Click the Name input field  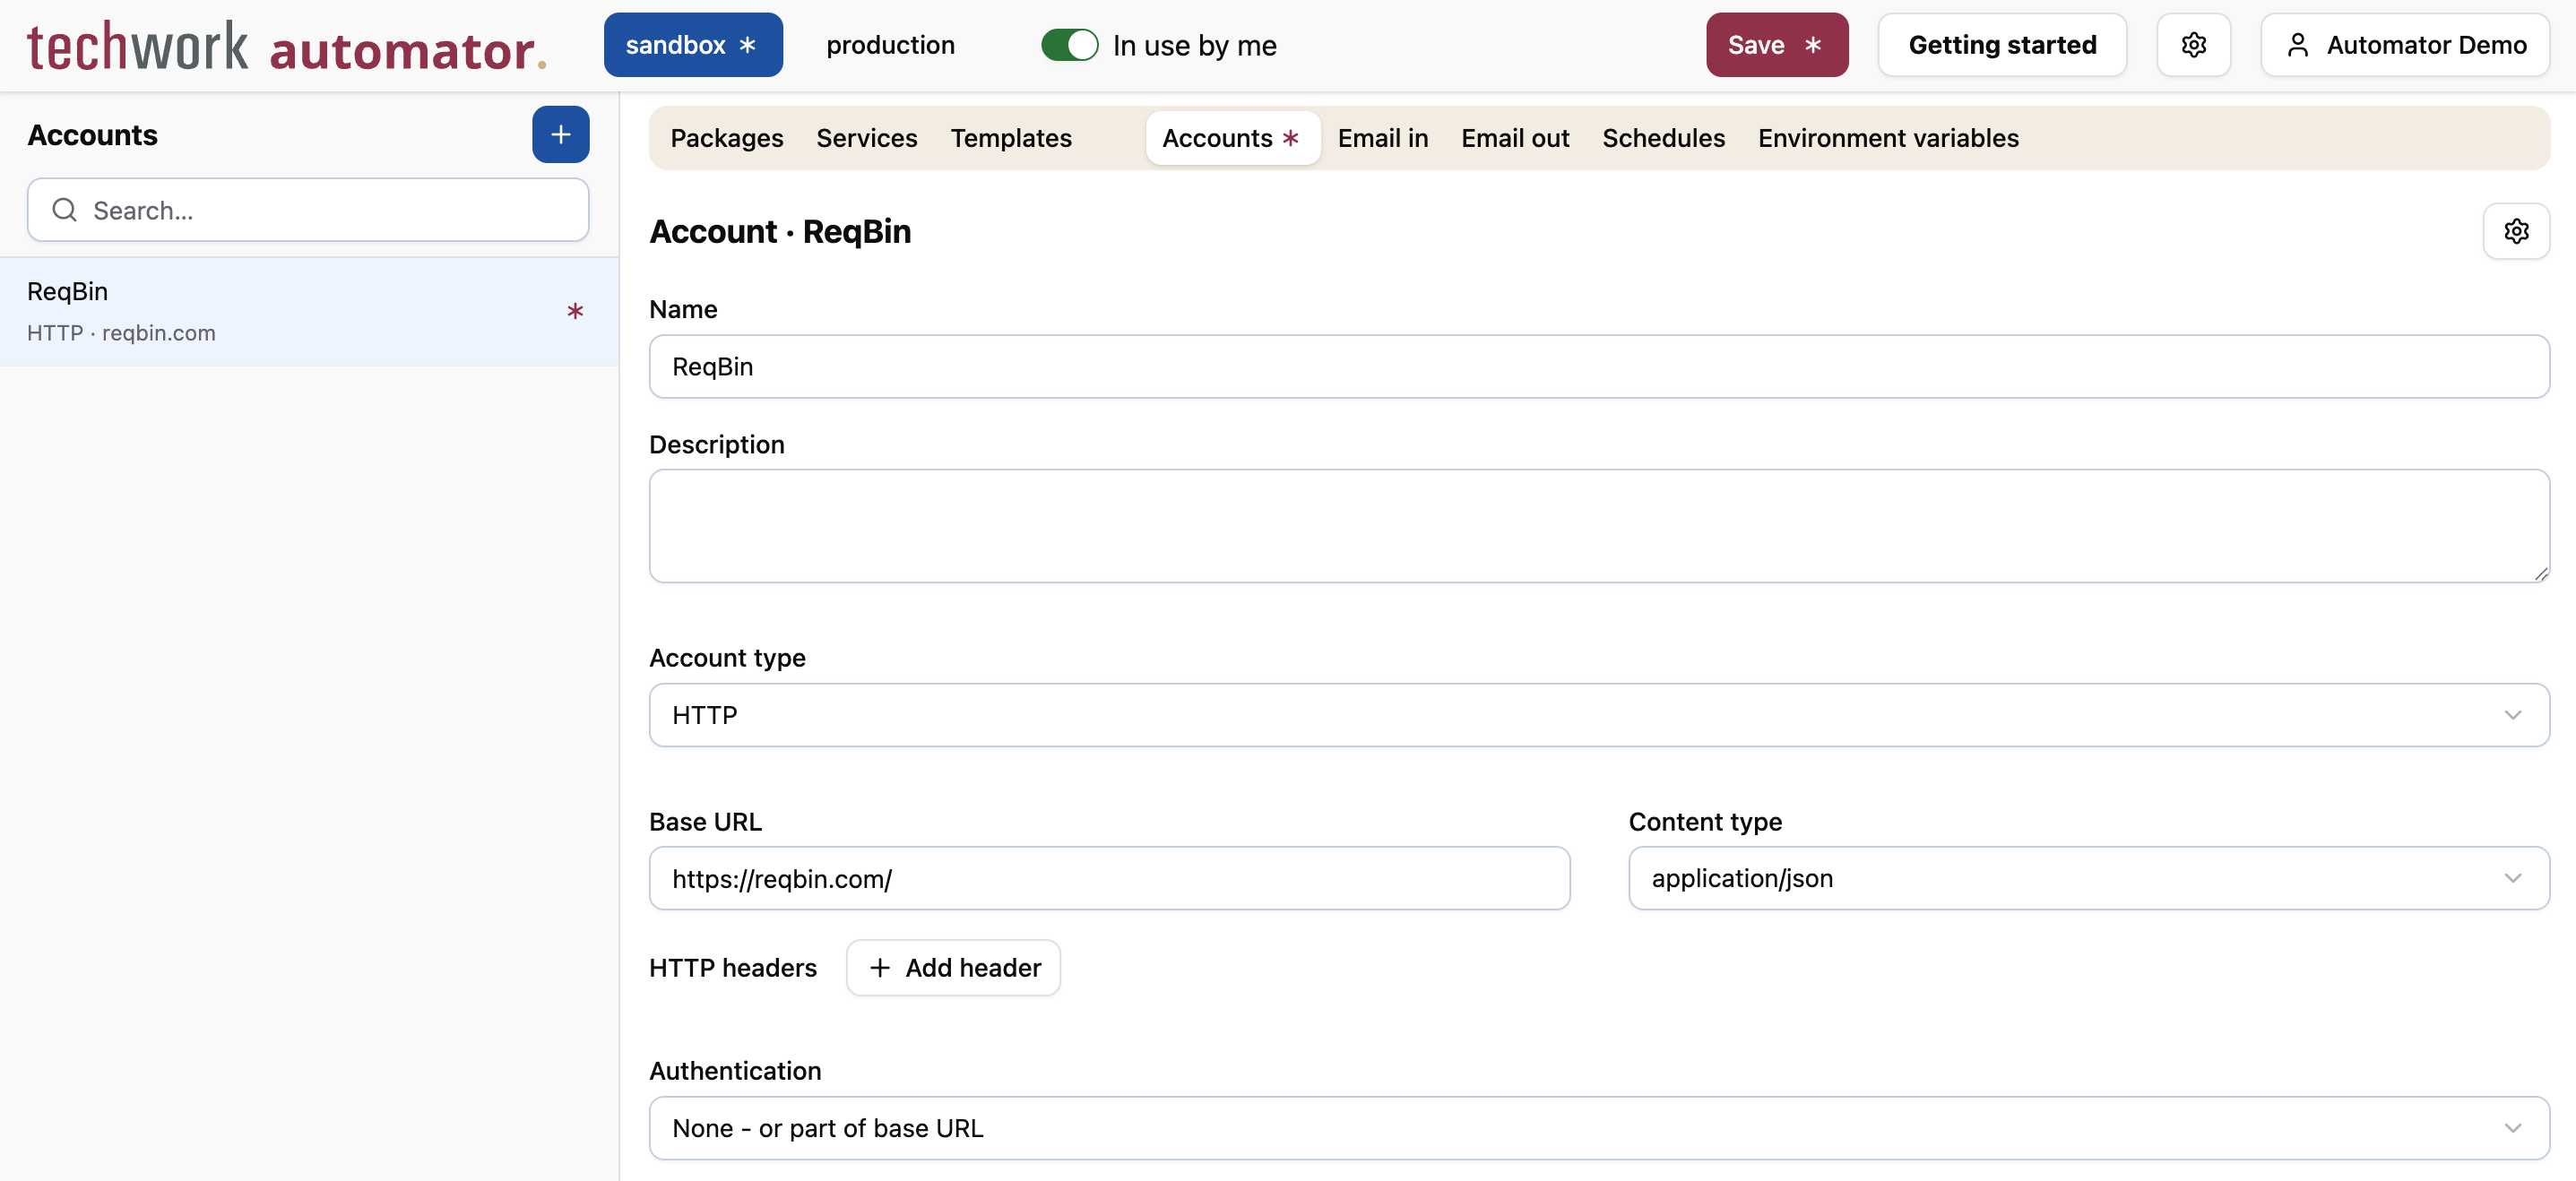pyautogui.click(x=1598, y=366)
